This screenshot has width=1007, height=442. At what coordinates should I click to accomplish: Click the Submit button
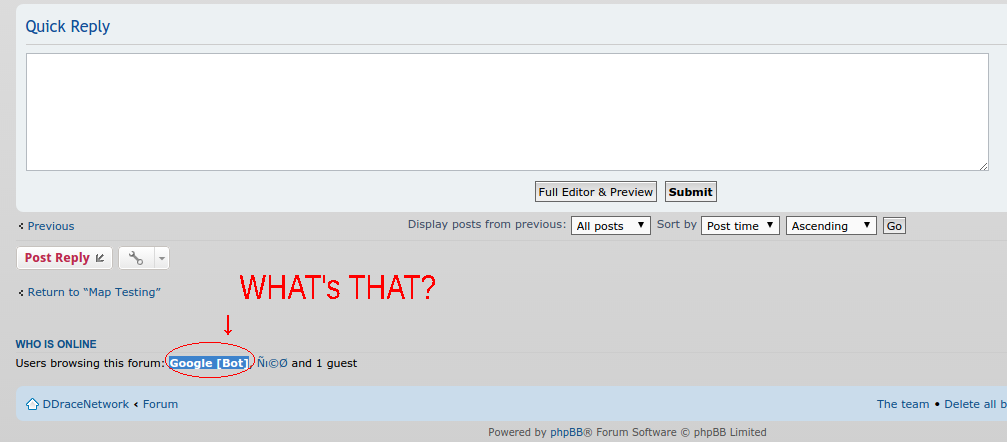690,191
